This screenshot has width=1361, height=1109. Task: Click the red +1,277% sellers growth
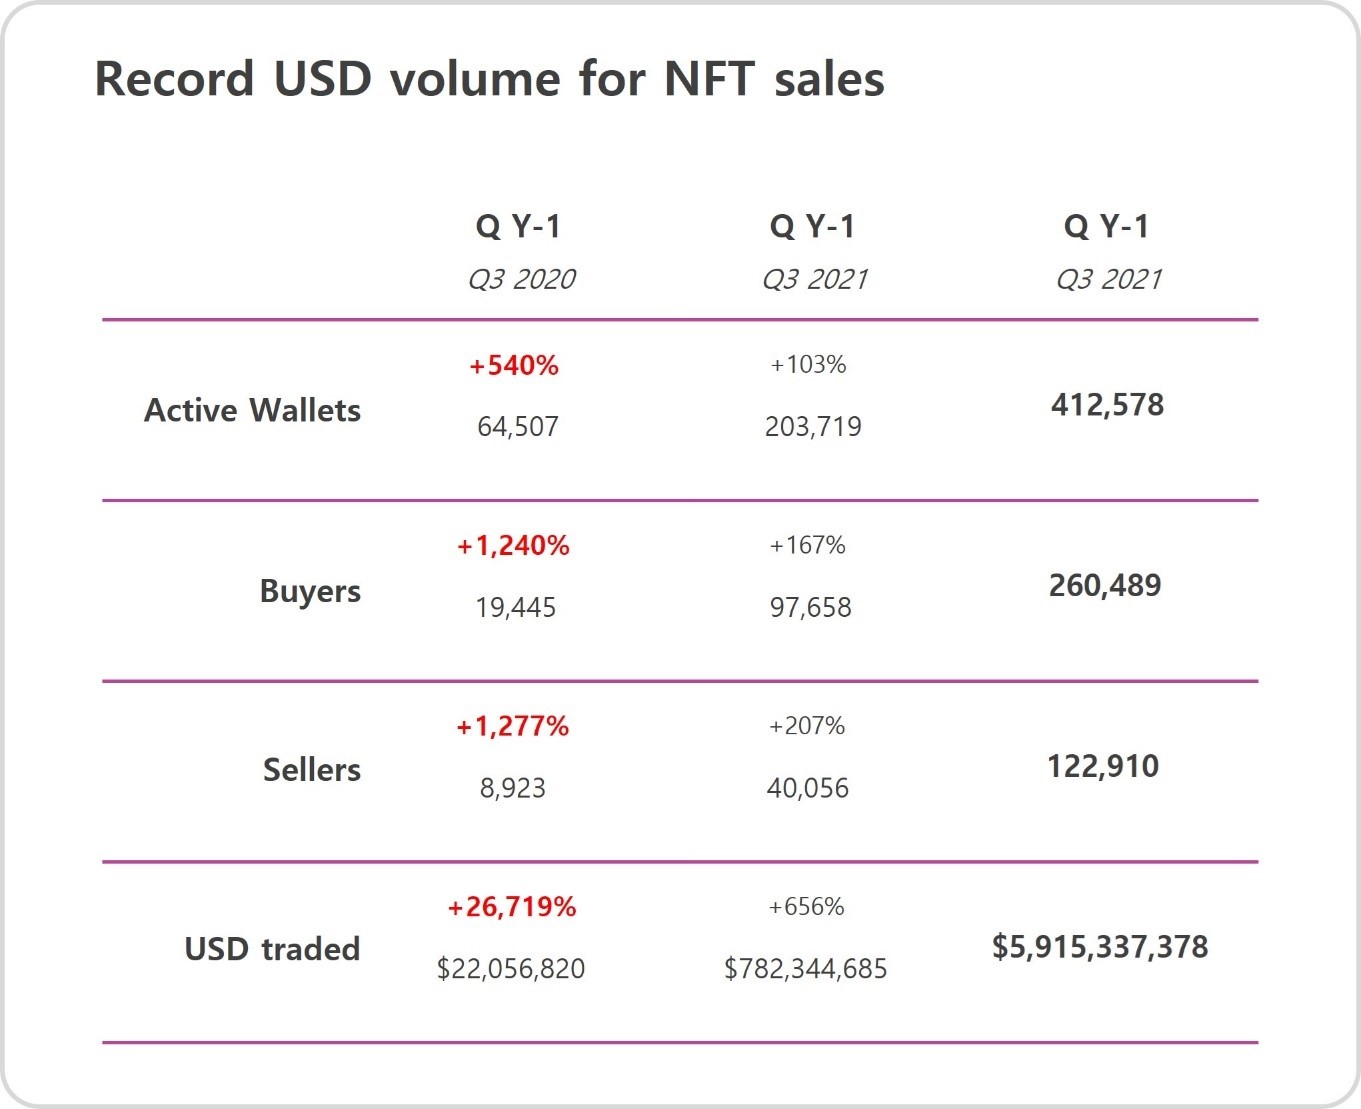click(x=513, y=726)
